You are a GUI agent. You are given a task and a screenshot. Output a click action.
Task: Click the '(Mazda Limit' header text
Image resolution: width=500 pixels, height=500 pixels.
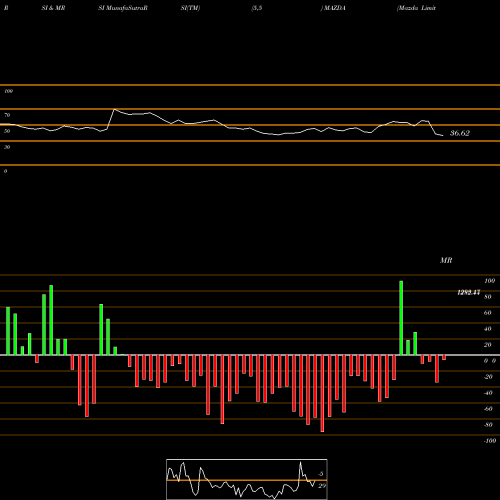[416, 8]
